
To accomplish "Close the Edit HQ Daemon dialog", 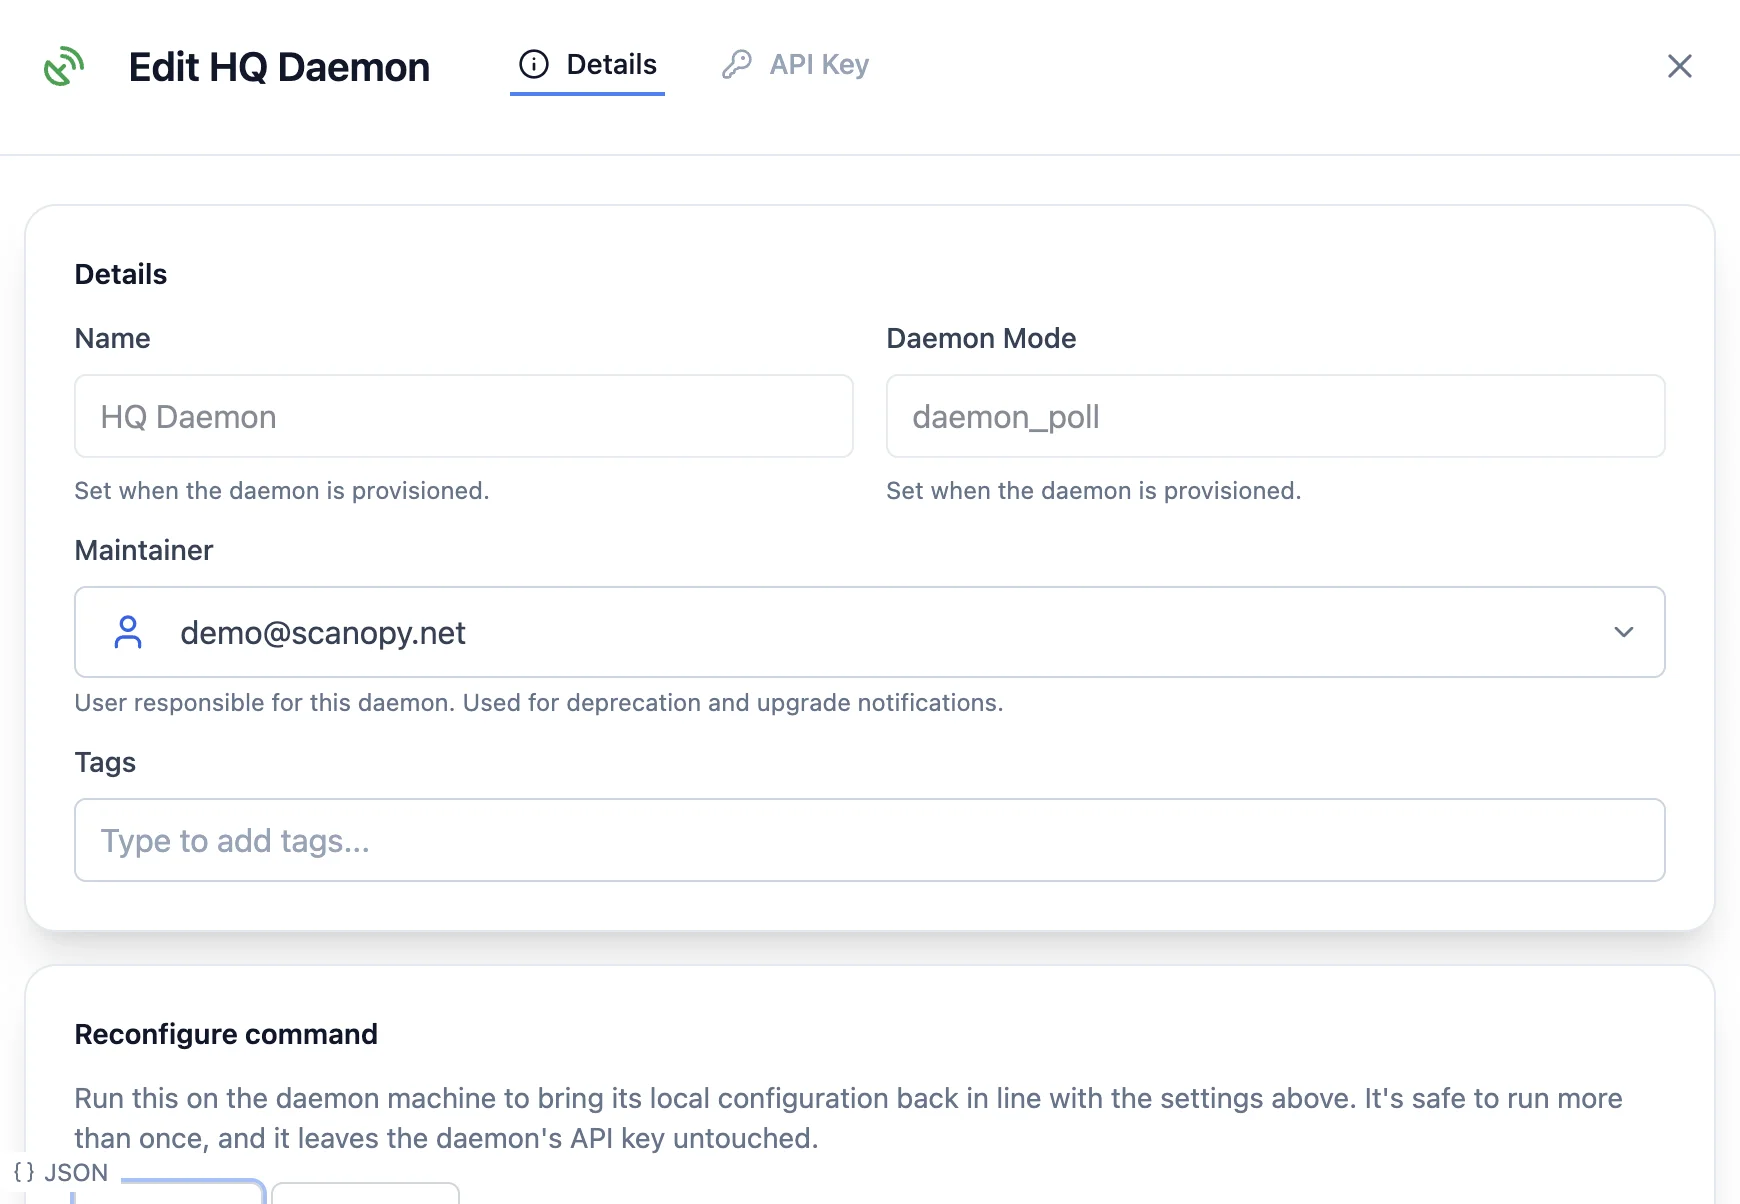I will [x=1680, y=66].
